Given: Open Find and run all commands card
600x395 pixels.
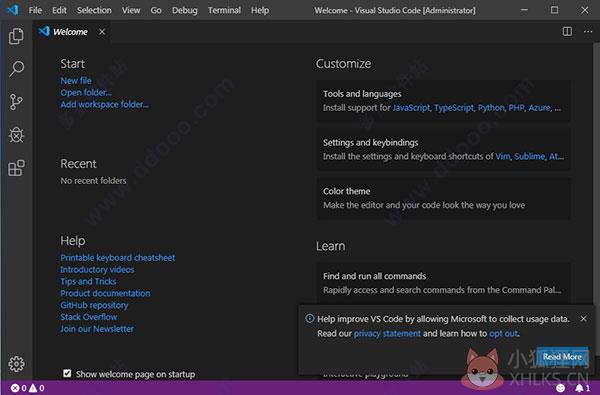Looking at the screenshot, I should 443,283.
